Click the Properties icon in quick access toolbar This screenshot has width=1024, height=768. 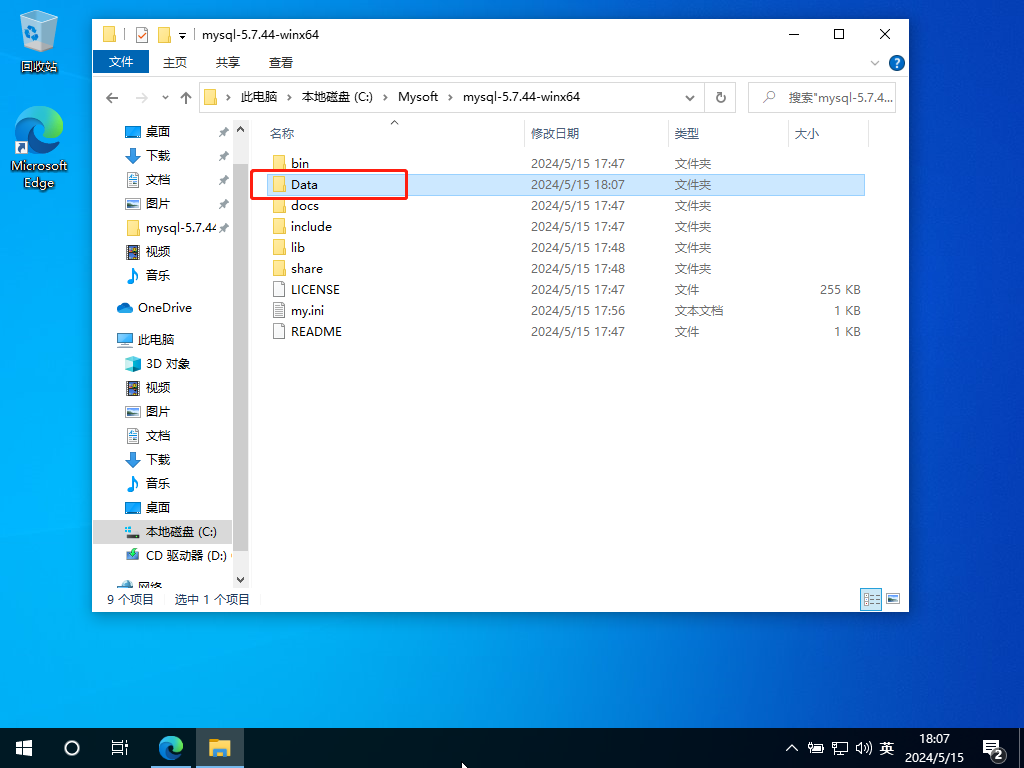(141, 34)
